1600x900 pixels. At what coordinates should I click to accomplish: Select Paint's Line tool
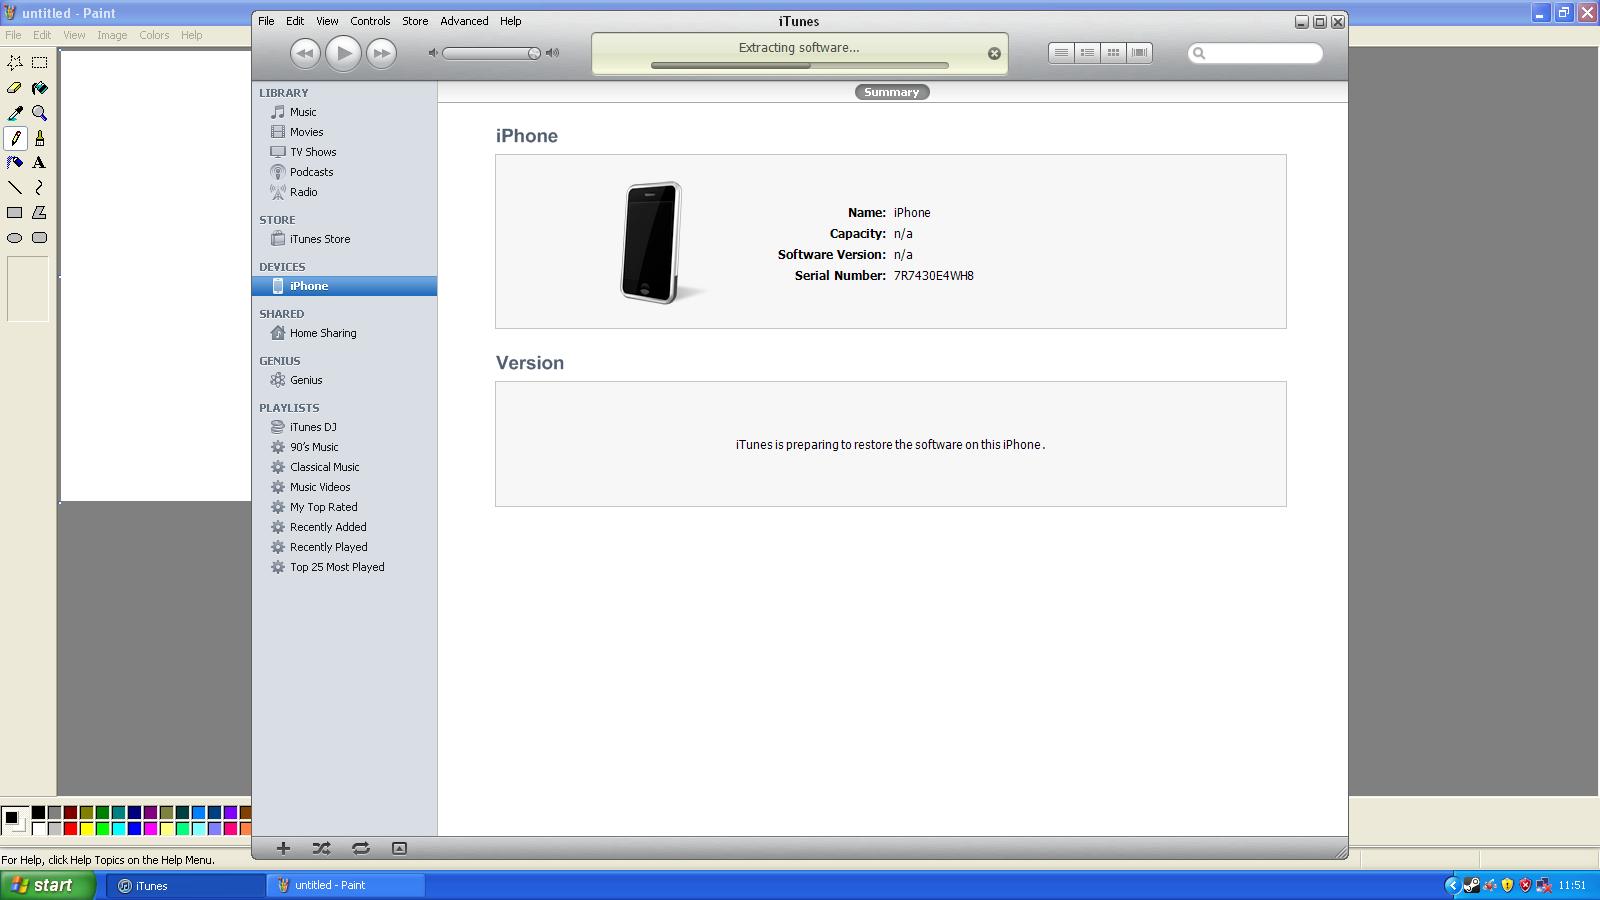point(15,187)
